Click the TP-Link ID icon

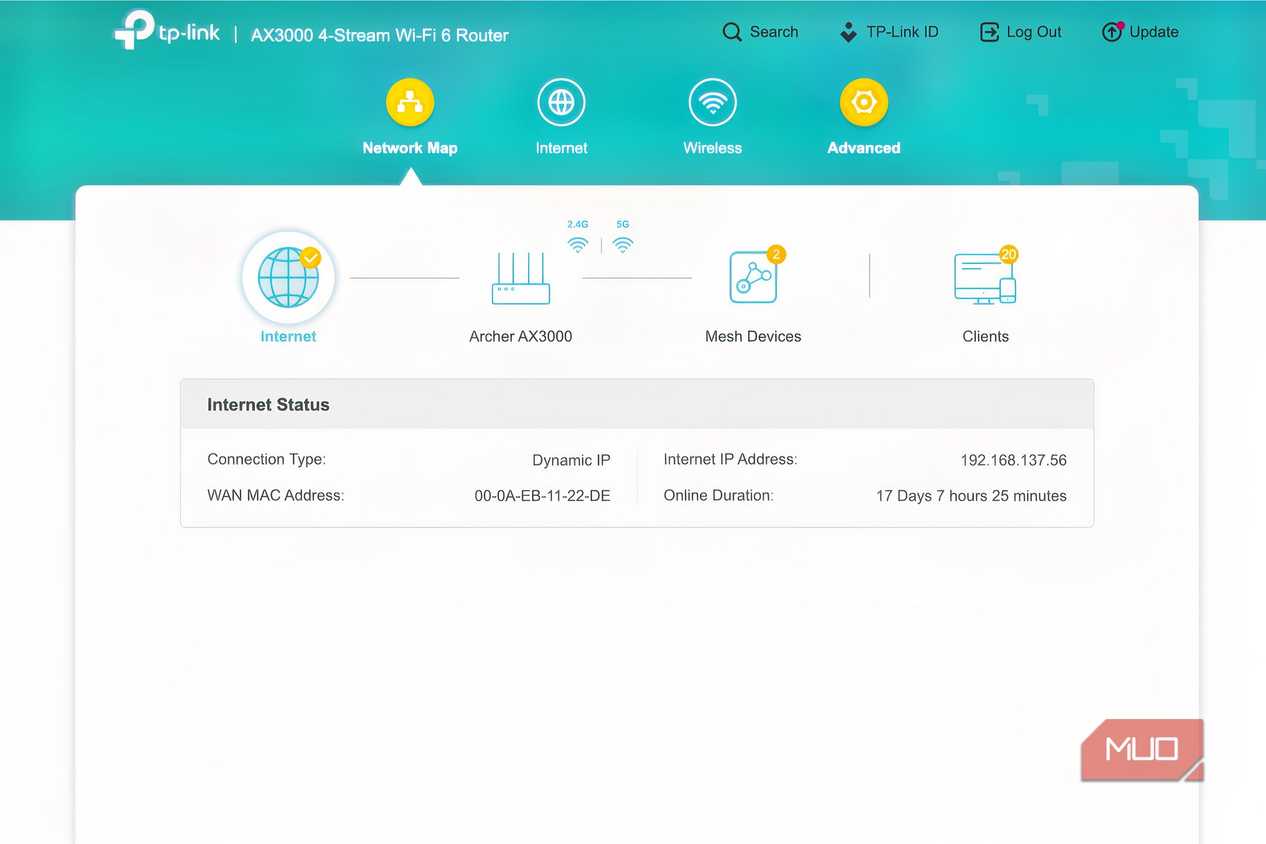pos(848,32)
